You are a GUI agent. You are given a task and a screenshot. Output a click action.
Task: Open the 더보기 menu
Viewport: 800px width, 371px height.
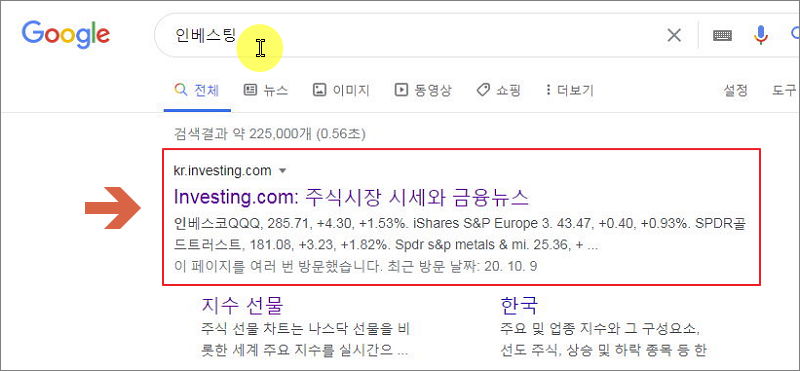pos(569,91)
